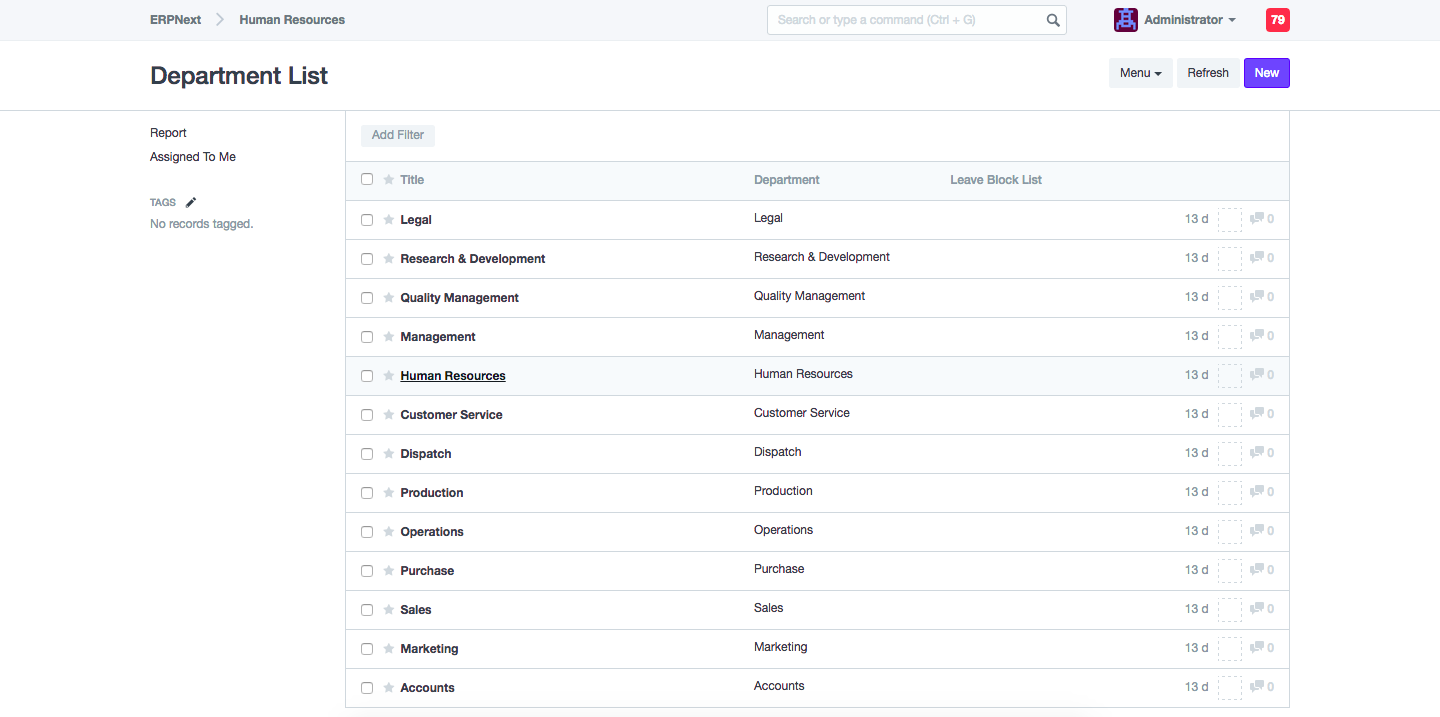
Task: Click the search magnifier icon
Action: point(1053,20)
